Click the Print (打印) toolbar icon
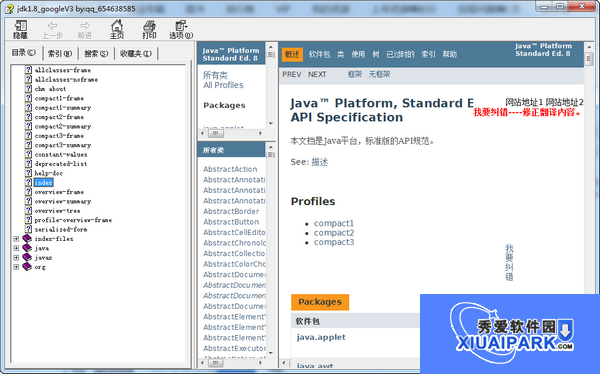 pyautogui.click(x=149, y=29)
